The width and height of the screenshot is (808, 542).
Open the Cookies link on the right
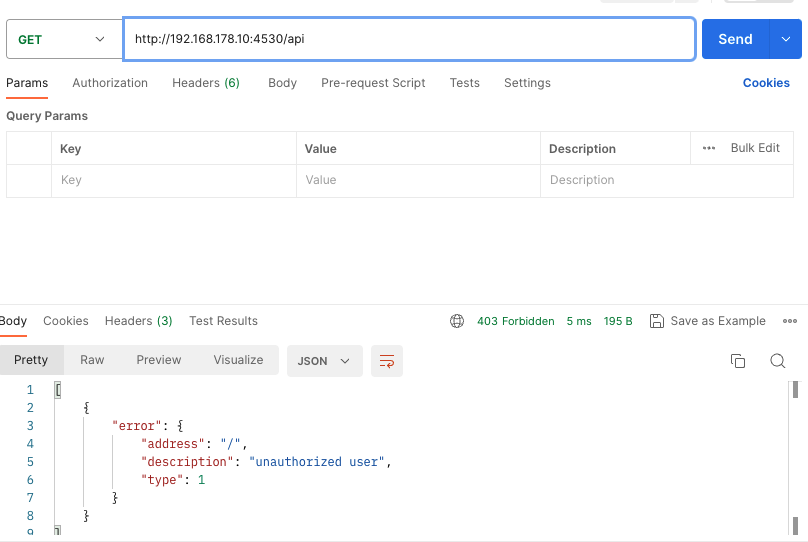[766, 83]
